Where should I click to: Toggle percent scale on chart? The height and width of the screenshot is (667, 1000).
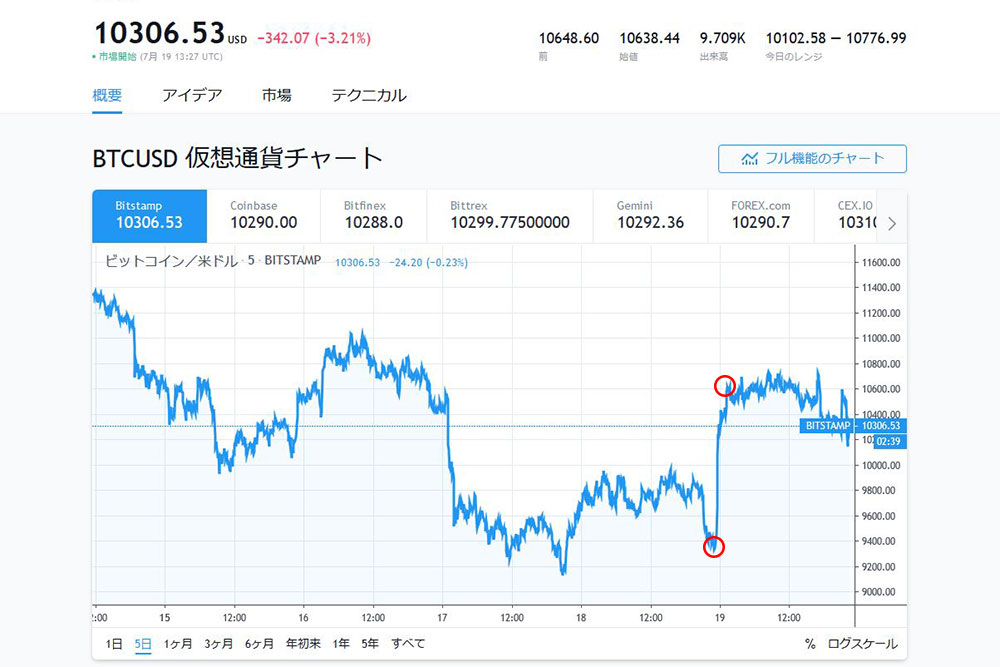click(x=810, y=644)
